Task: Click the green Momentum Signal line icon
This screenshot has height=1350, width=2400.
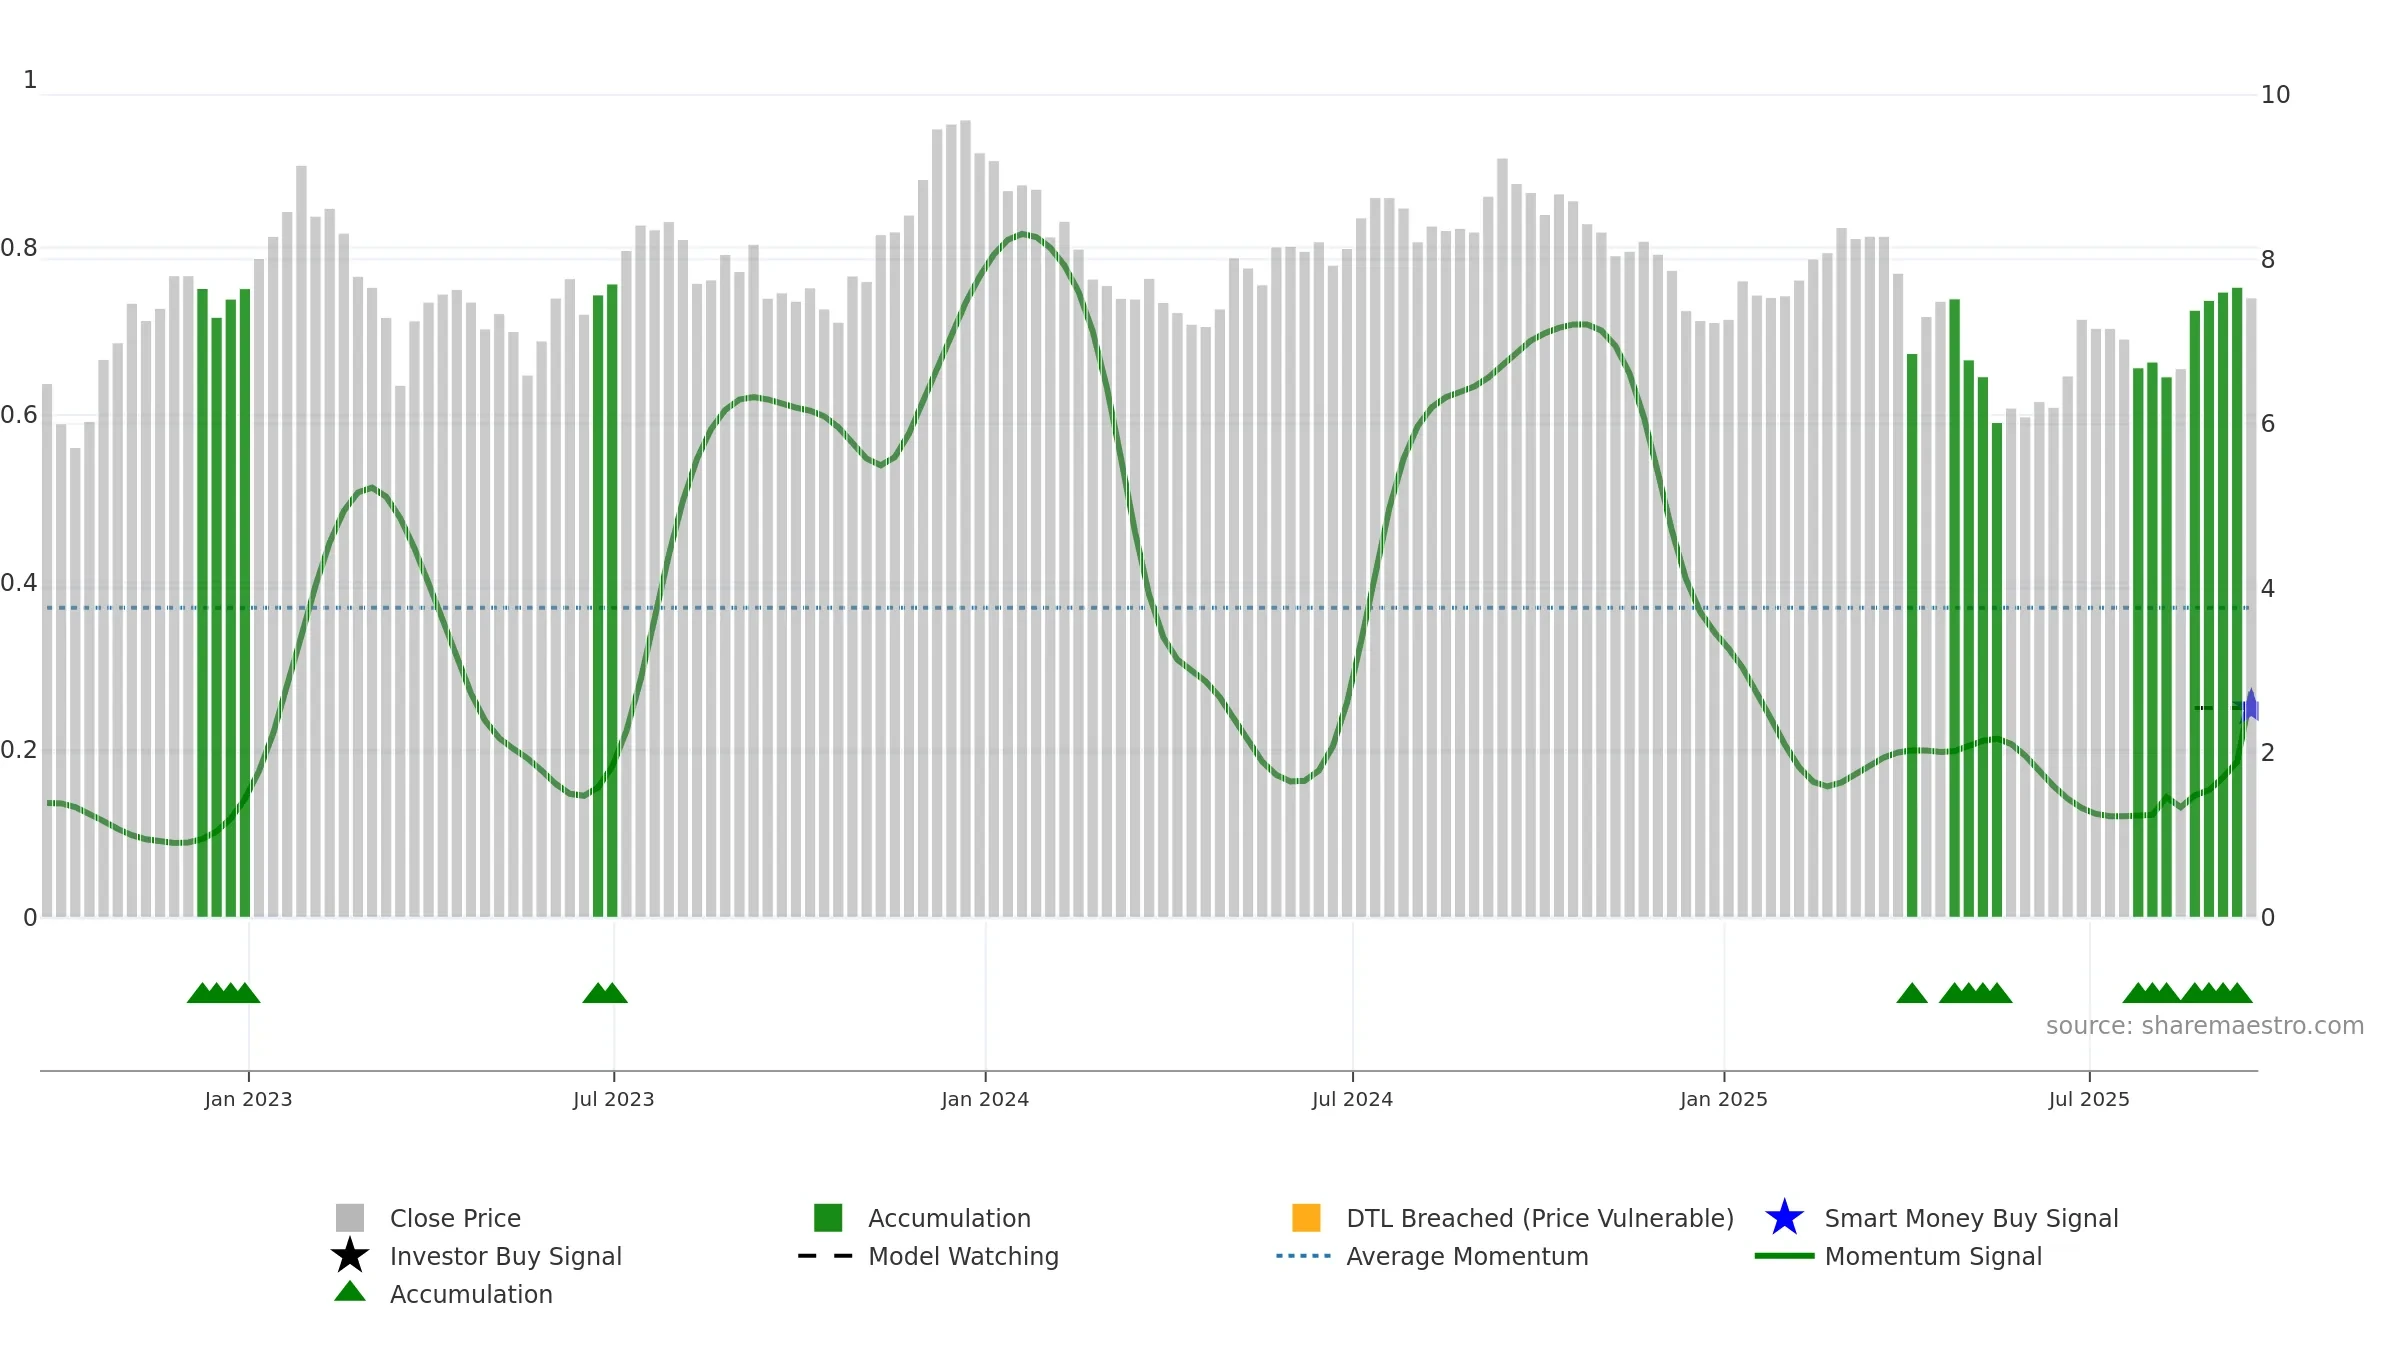Action: coord(1784,1255)
